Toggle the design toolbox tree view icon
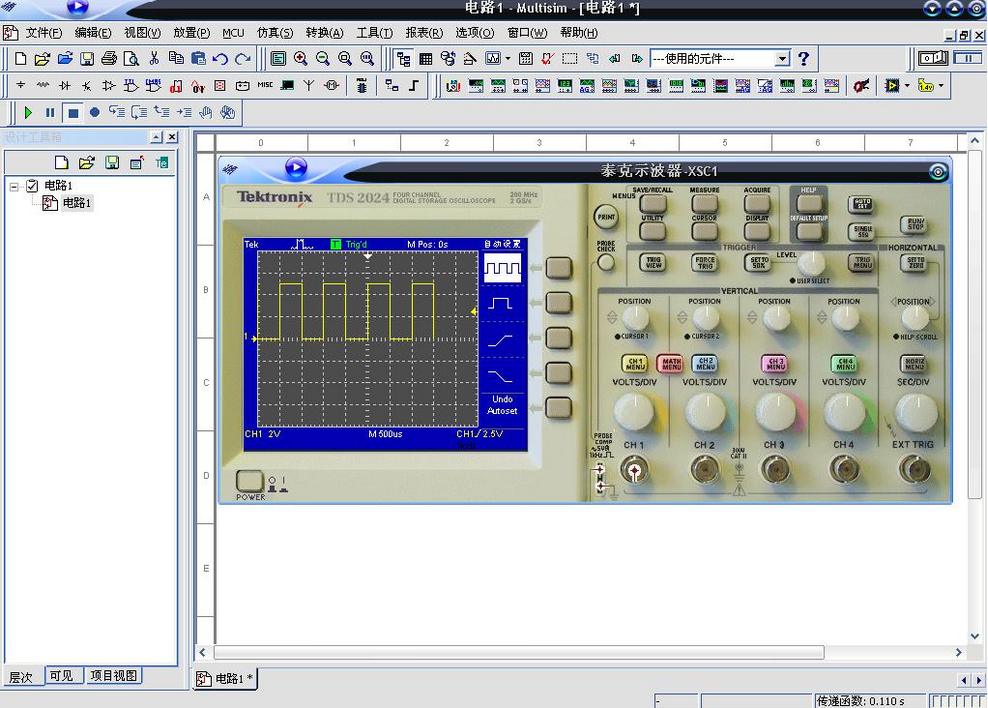The image size is (988, 708). pos(403,59)
